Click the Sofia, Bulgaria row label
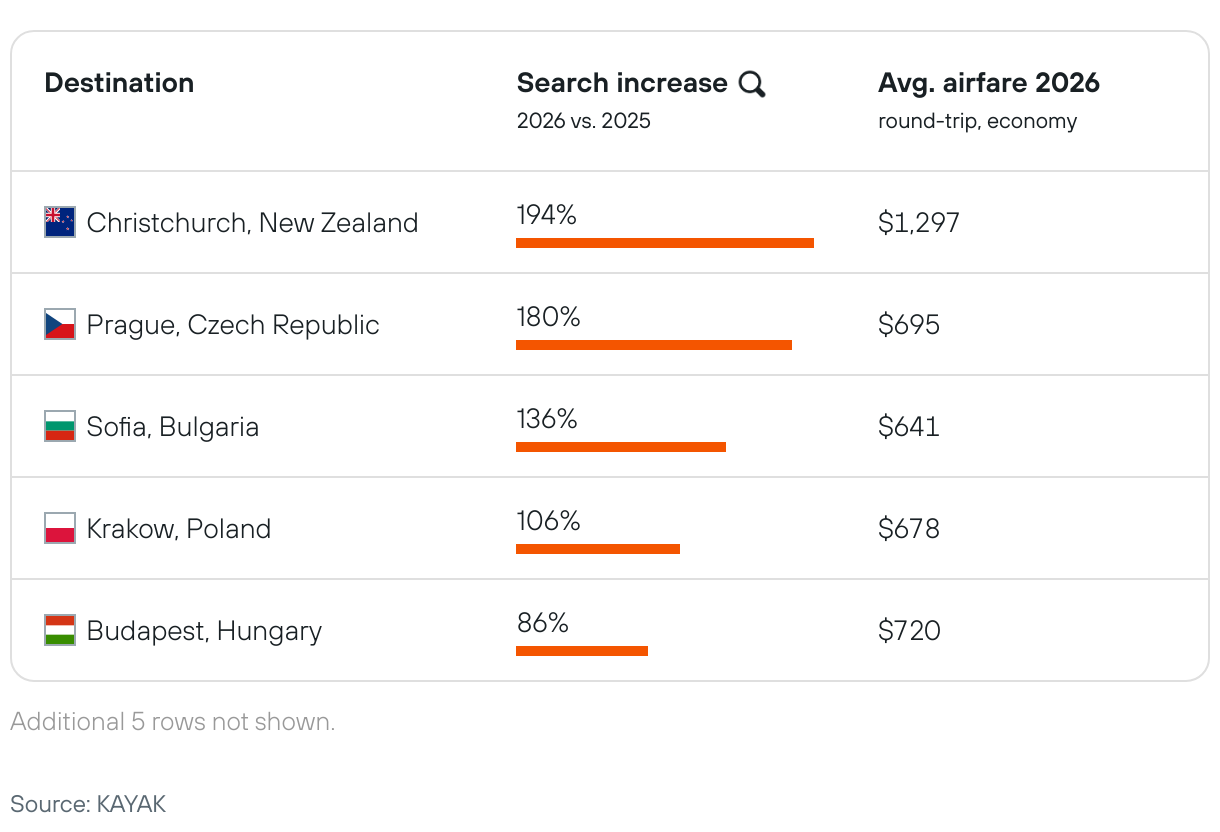1220x832 pixels. tap(172, 427)
